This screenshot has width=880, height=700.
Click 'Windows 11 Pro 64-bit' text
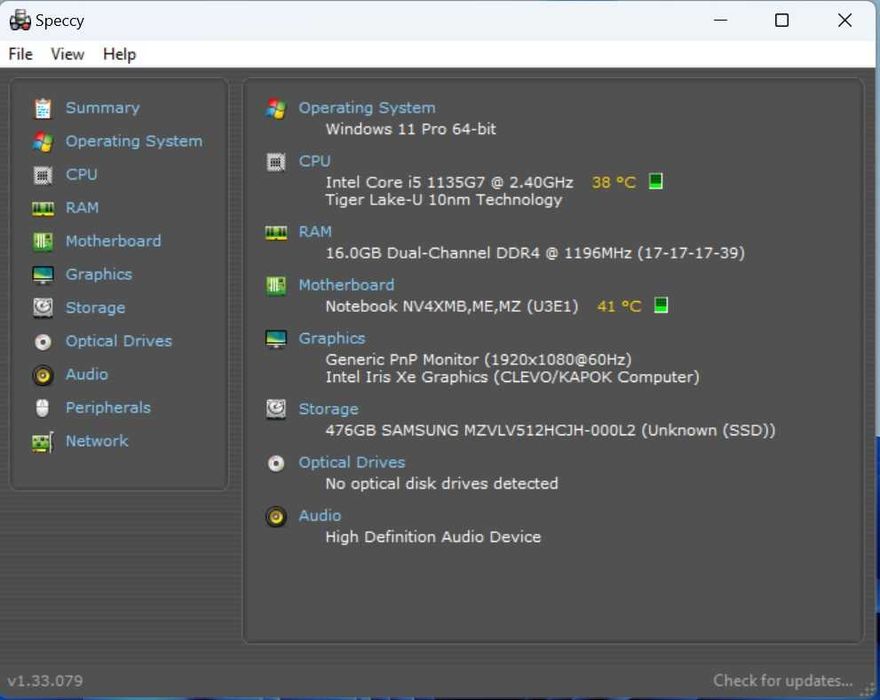coord(411,129)
